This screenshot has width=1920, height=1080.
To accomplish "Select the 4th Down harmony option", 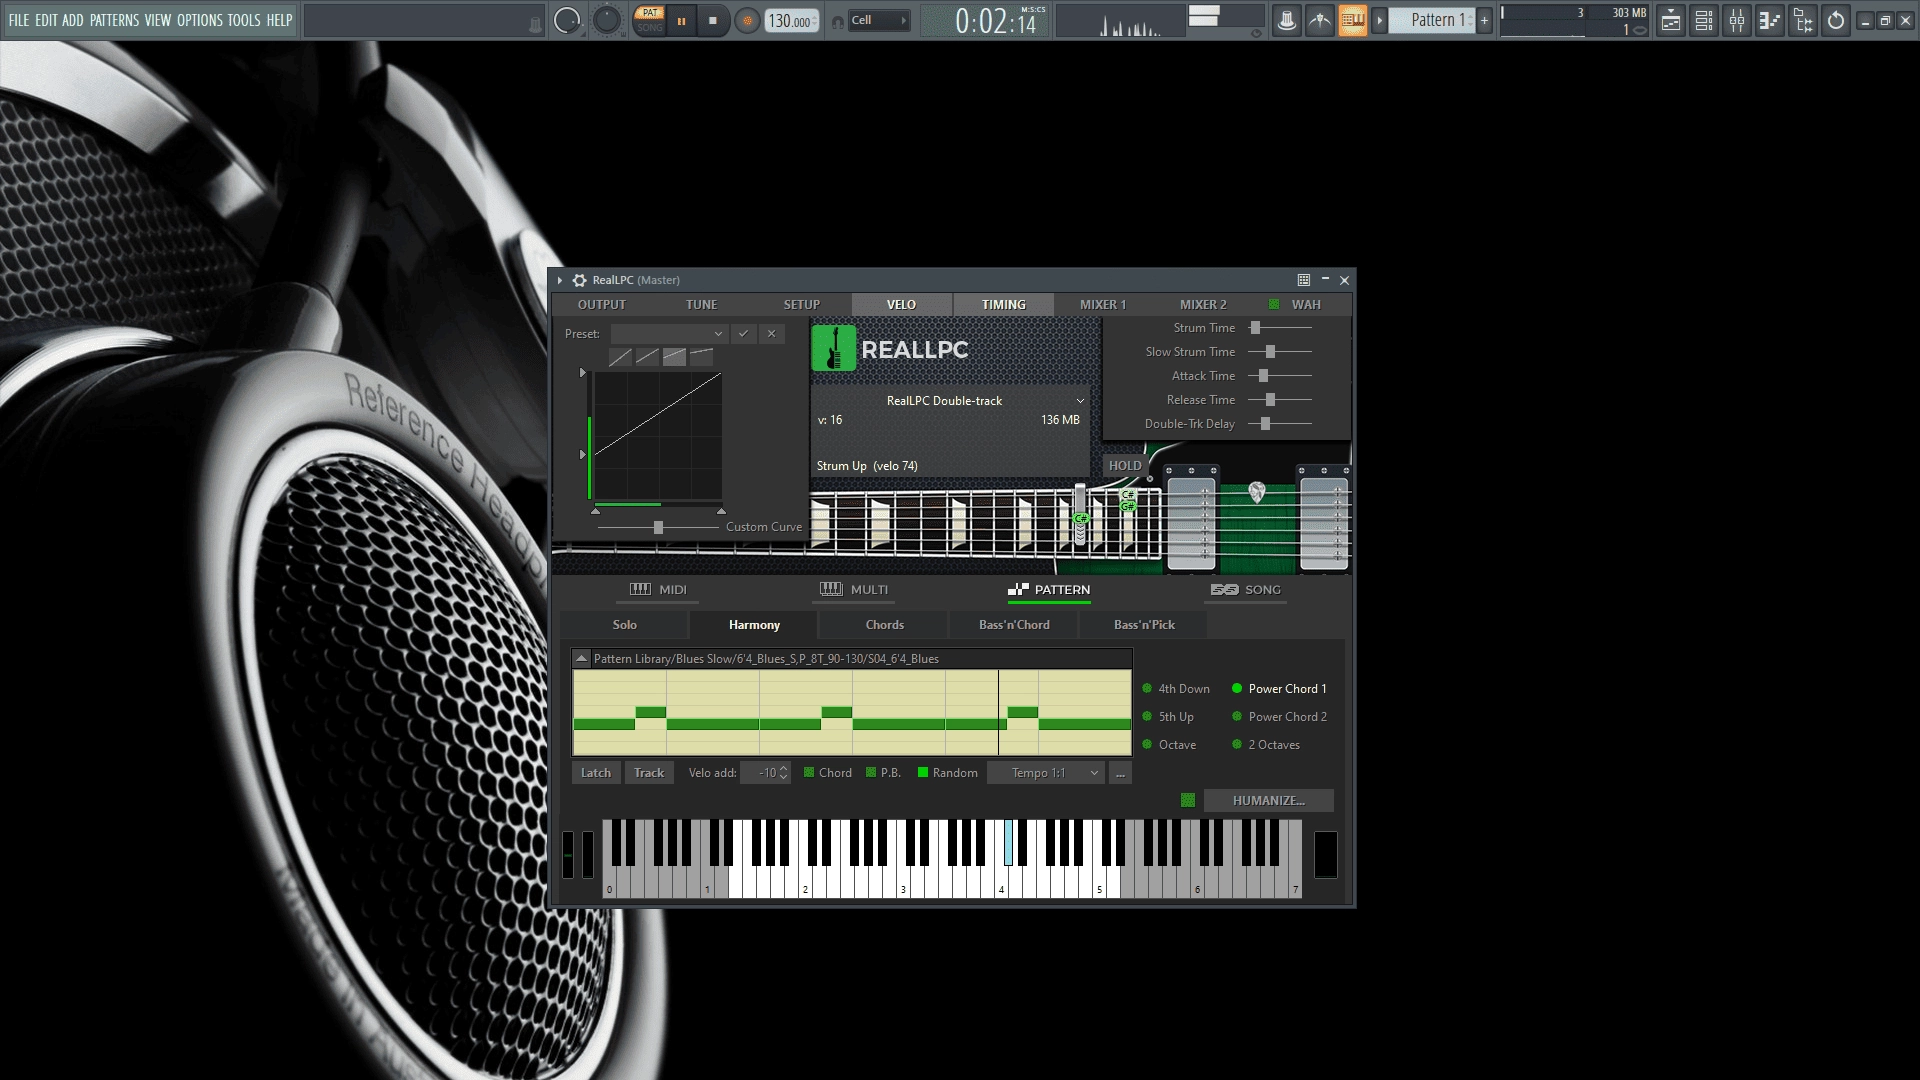I will tap(1176, 689).
